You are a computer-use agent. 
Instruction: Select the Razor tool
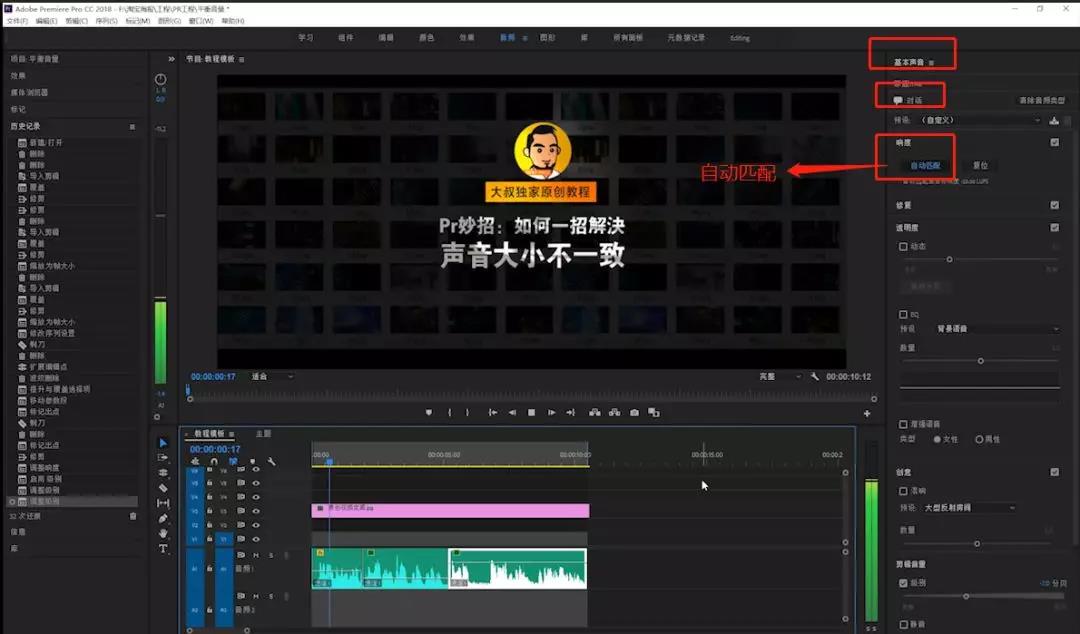click(163, 488)
